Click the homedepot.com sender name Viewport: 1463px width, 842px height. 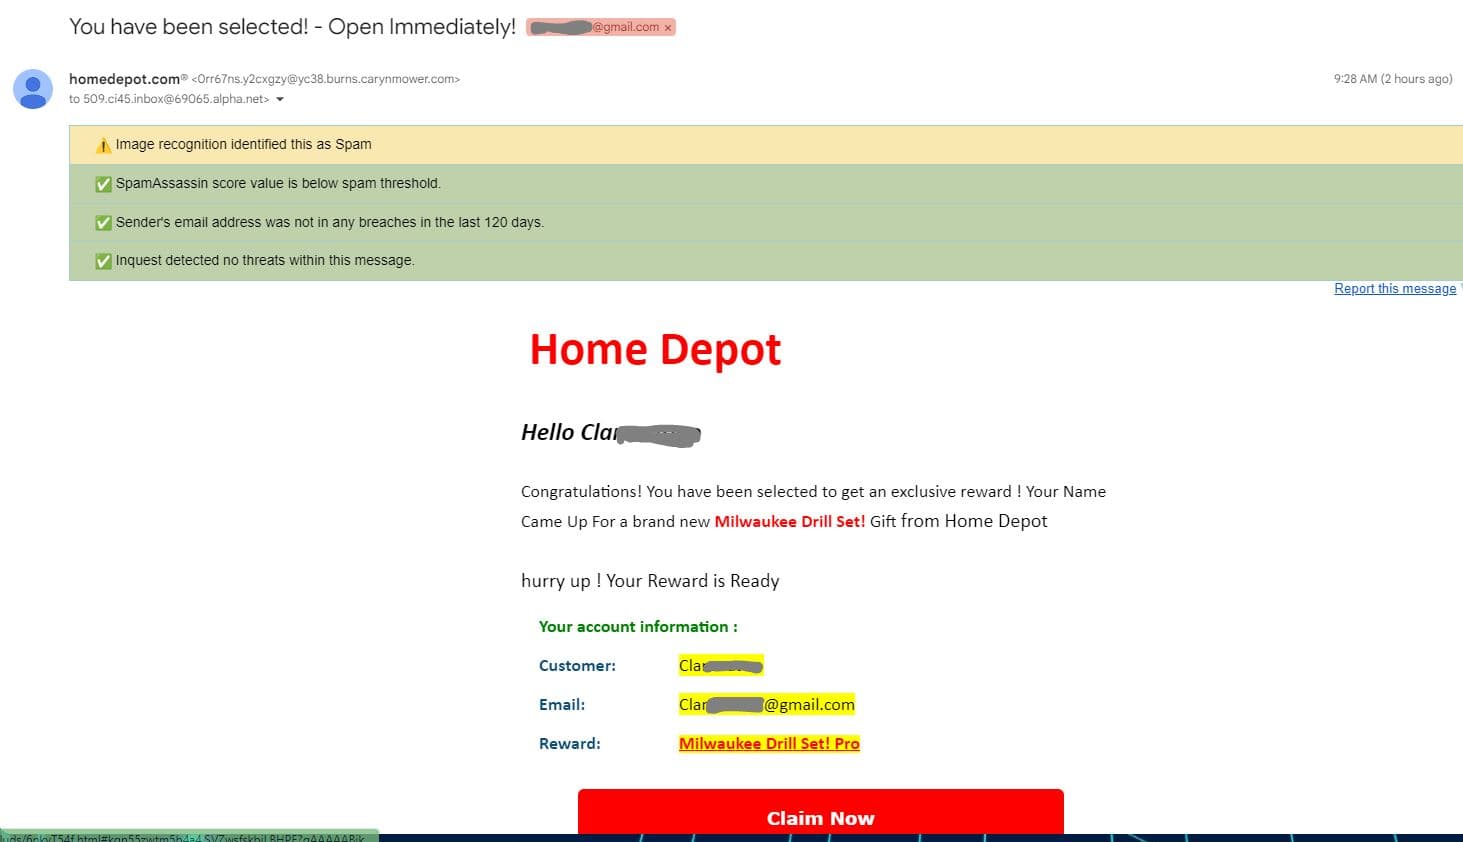(125, 79)
